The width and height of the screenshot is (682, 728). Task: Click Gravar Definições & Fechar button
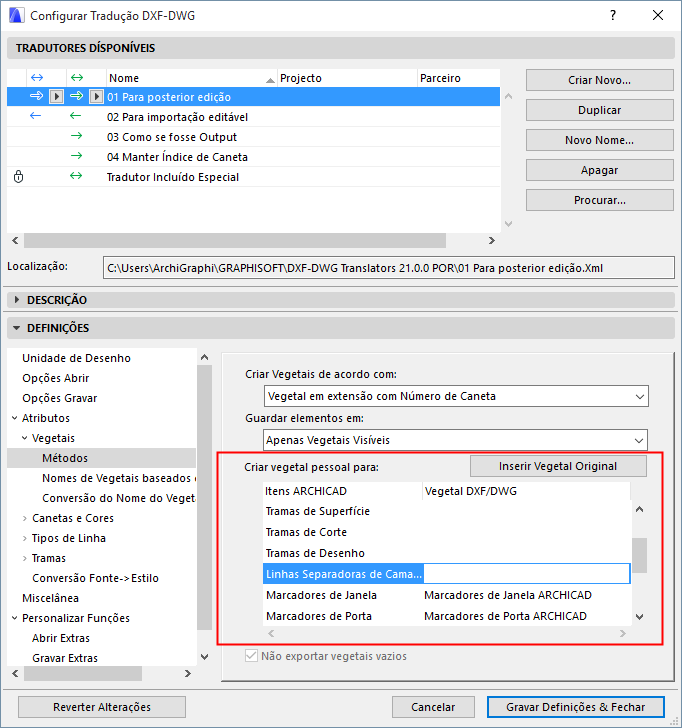click(576, 707)
